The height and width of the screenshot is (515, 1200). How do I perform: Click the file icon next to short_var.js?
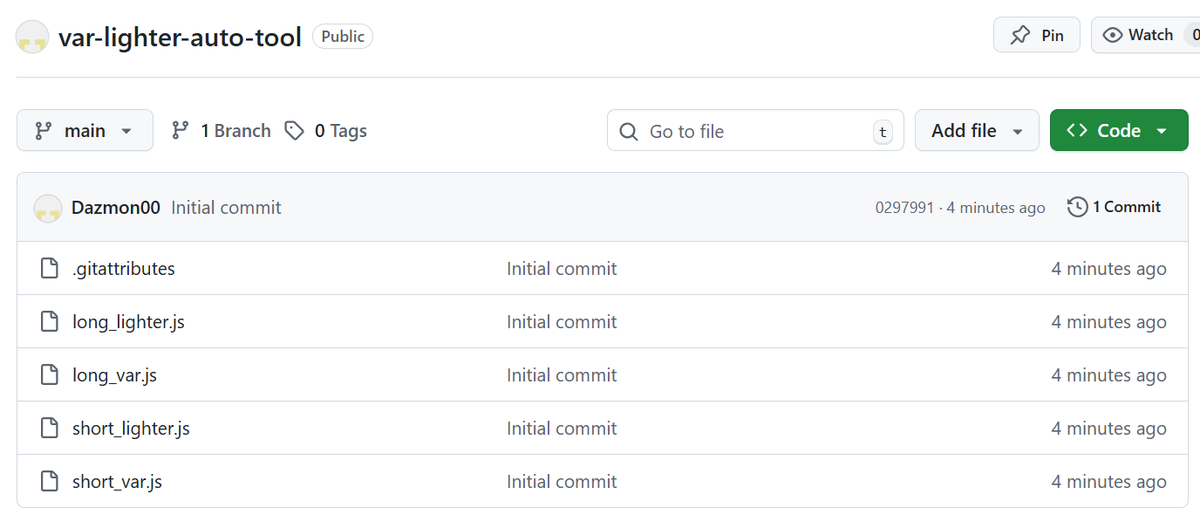pyautogui.click(x=49, y=481)
